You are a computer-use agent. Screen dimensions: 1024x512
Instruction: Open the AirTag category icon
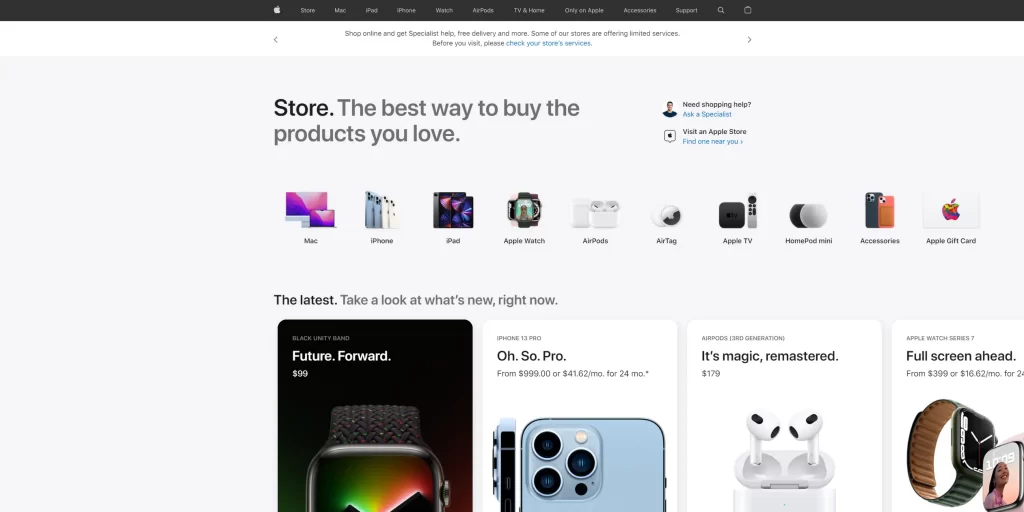667,216
